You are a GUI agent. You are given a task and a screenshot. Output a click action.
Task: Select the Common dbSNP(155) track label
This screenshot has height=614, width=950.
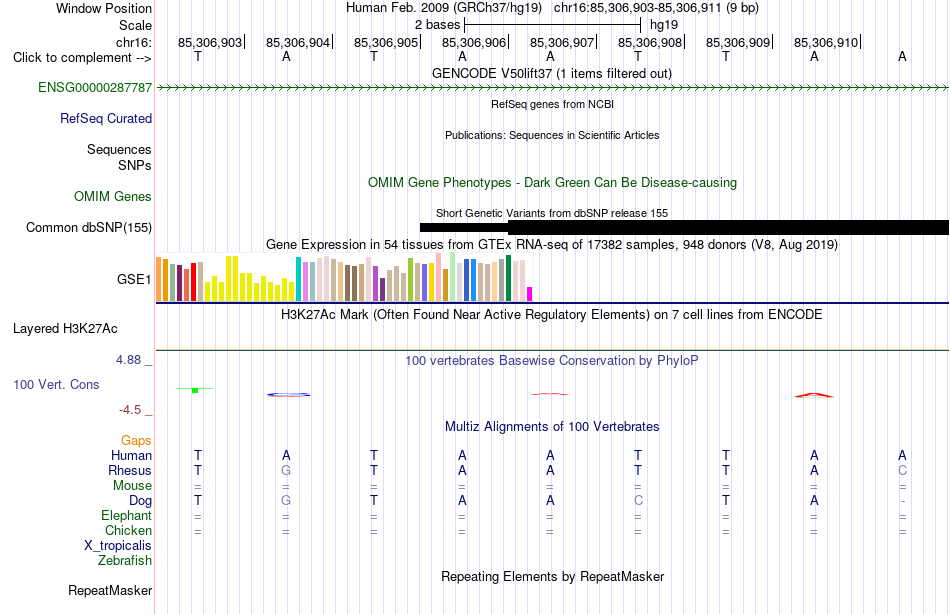[x=88, y=227]
